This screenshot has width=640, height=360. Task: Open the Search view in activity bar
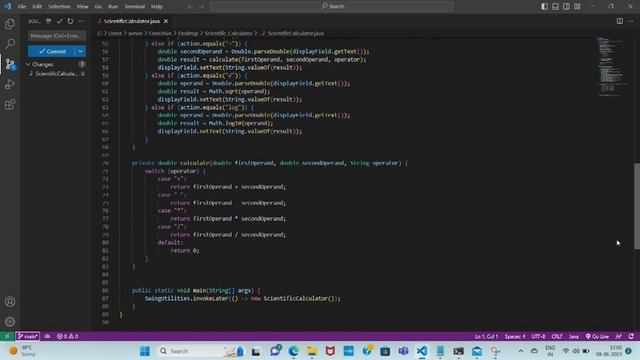[10, 44]
